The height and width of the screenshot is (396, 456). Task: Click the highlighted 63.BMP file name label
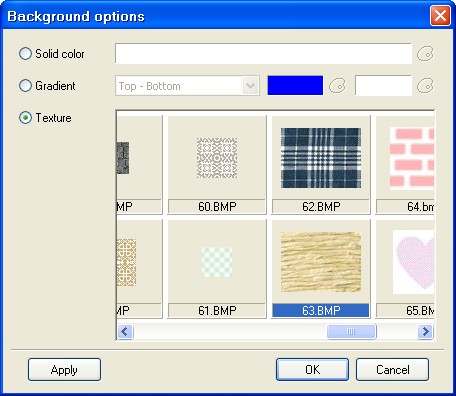(x=321, y=311)
